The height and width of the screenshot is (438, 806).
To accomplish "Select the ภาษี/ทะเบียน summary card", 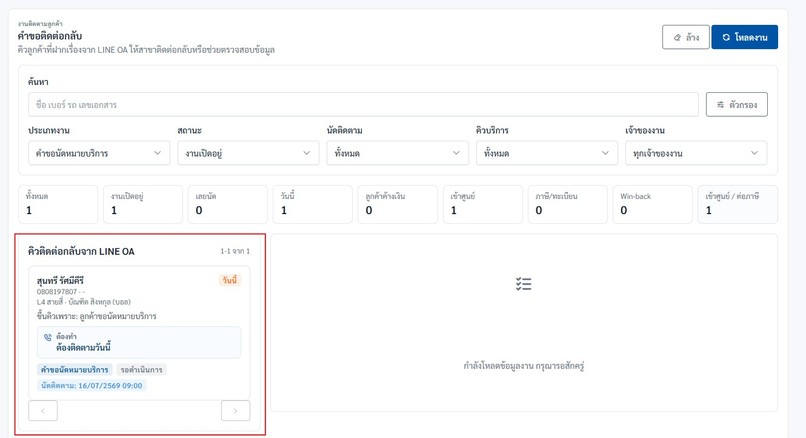I will 567,204.
